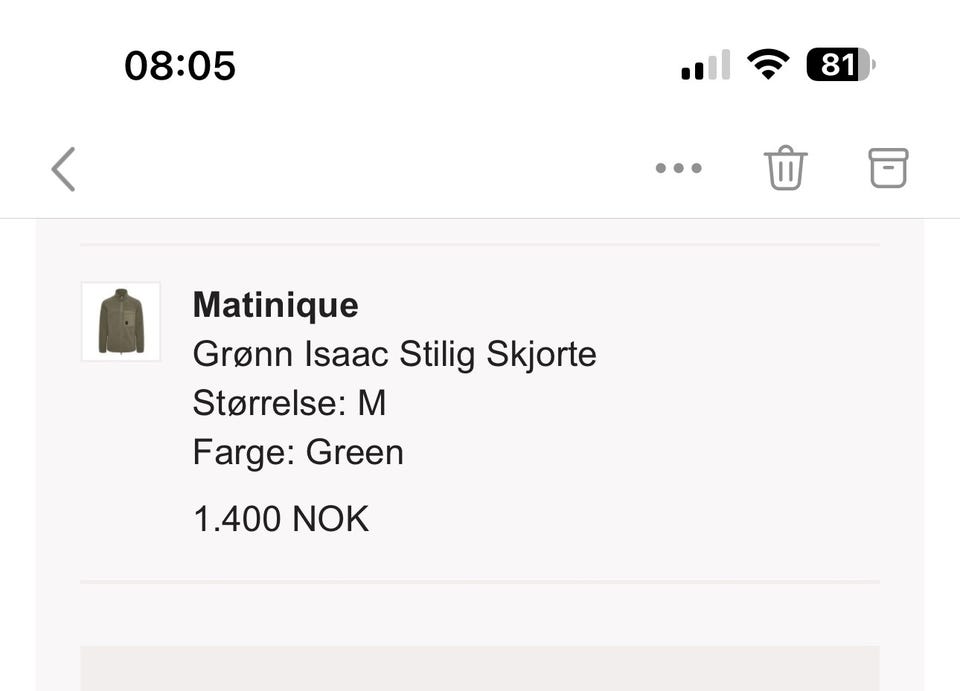Open the Matinique jacket thumbnail image
This screenshot has width=960, height=691.
tap(120, 322)
